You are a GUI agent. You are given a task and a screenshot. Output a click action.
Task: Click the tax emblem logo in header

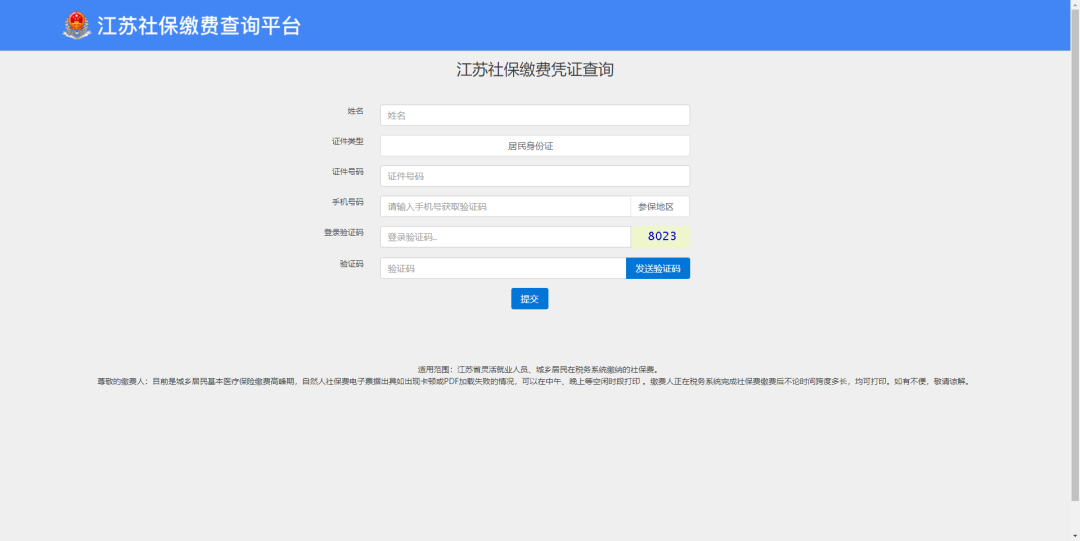pos(76,25)
